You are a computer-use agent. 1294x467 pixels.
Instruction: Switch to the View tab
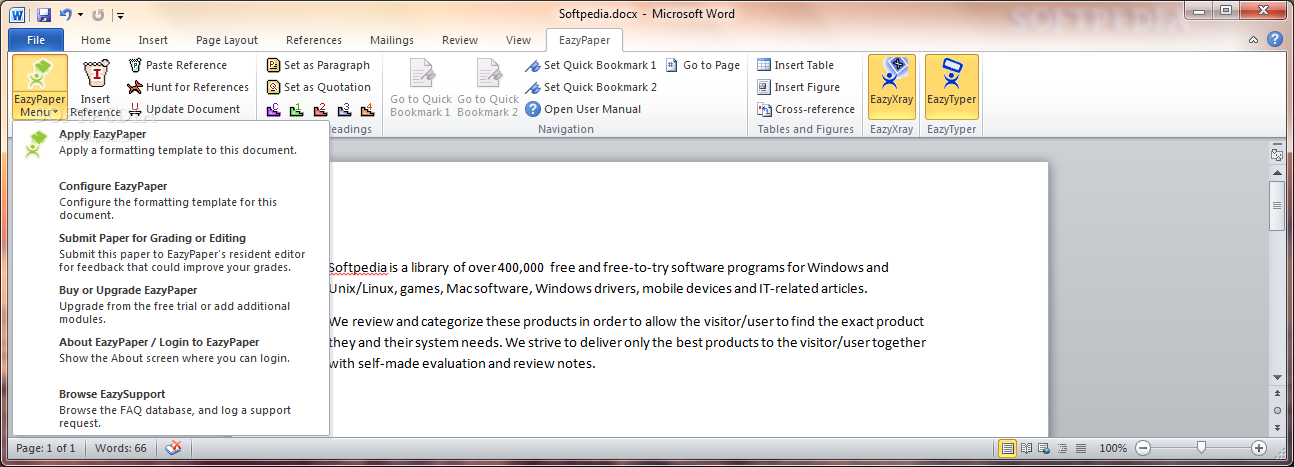518,40
